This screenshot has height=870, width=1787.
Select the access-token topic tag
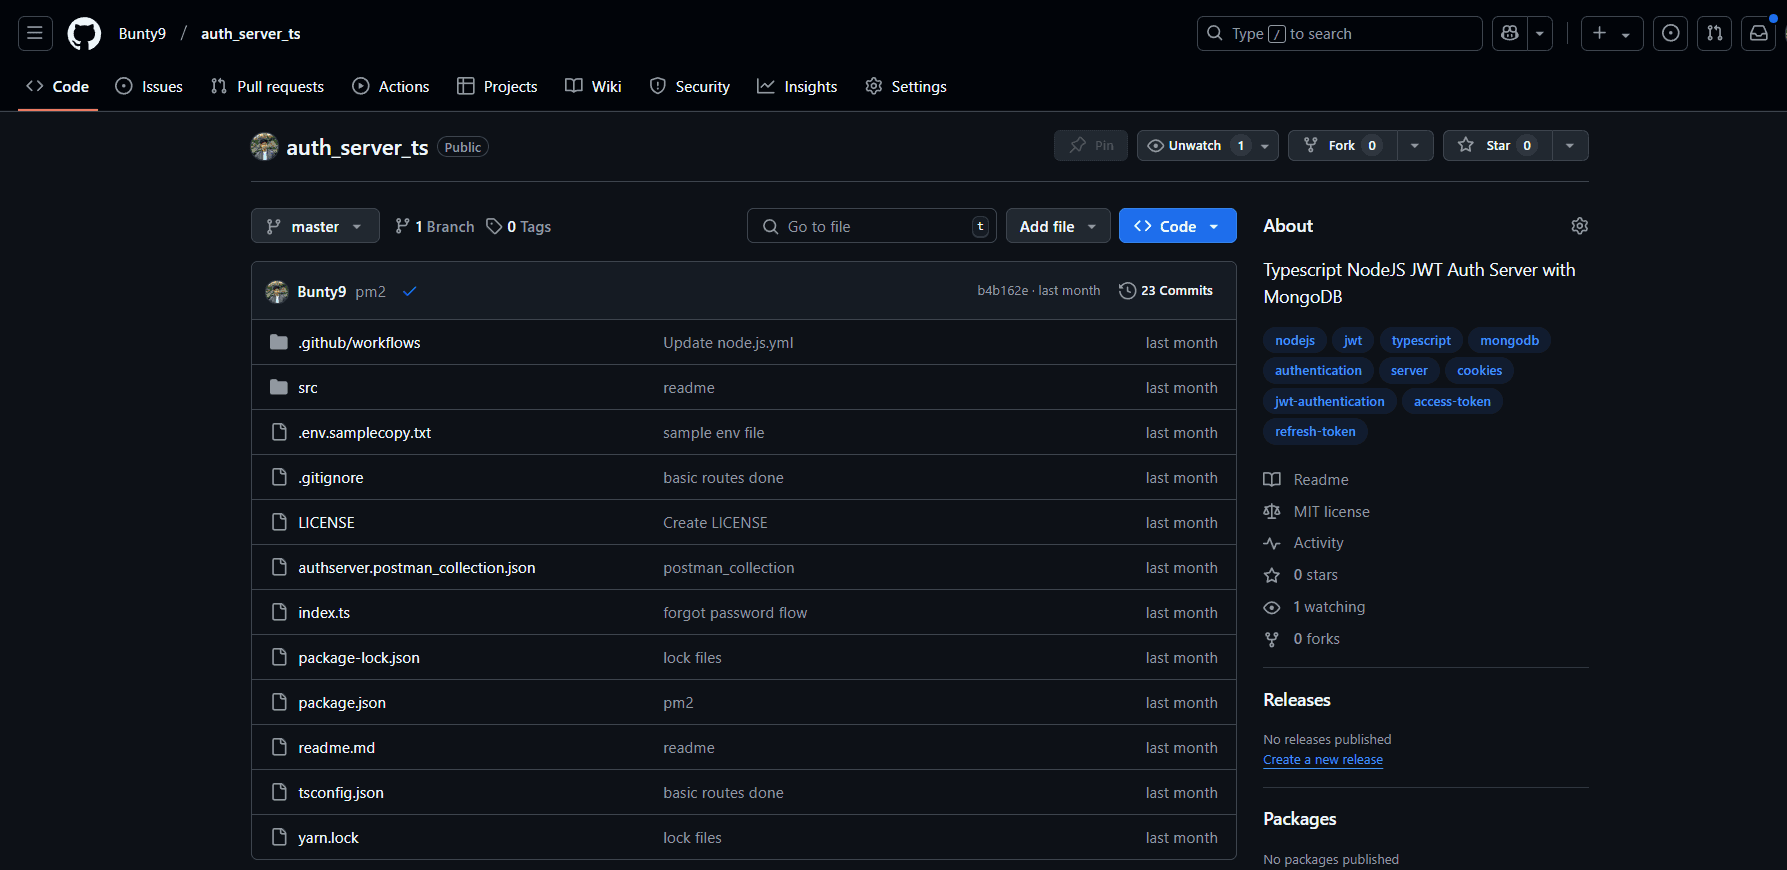[x=1452, y=402]
